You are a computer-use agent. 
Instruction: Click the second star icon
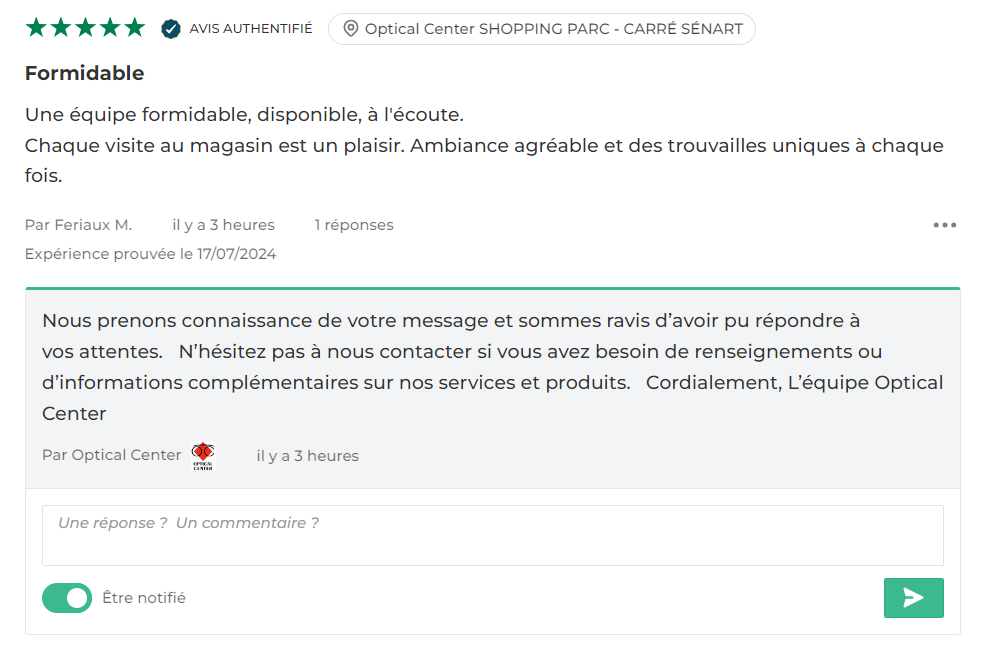point(59,28)
